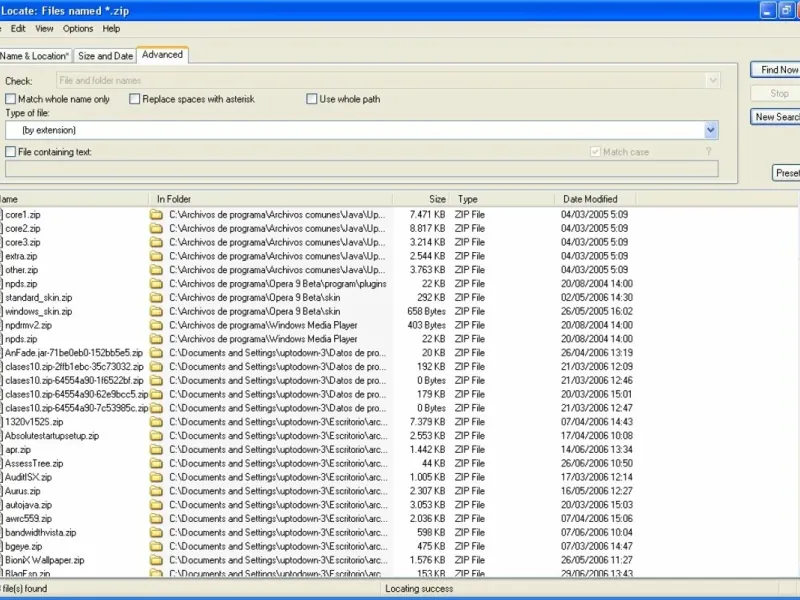Sort by Type column header
Image resolution: width=800 pixels, height=600 pixels.
pos(503,199)
